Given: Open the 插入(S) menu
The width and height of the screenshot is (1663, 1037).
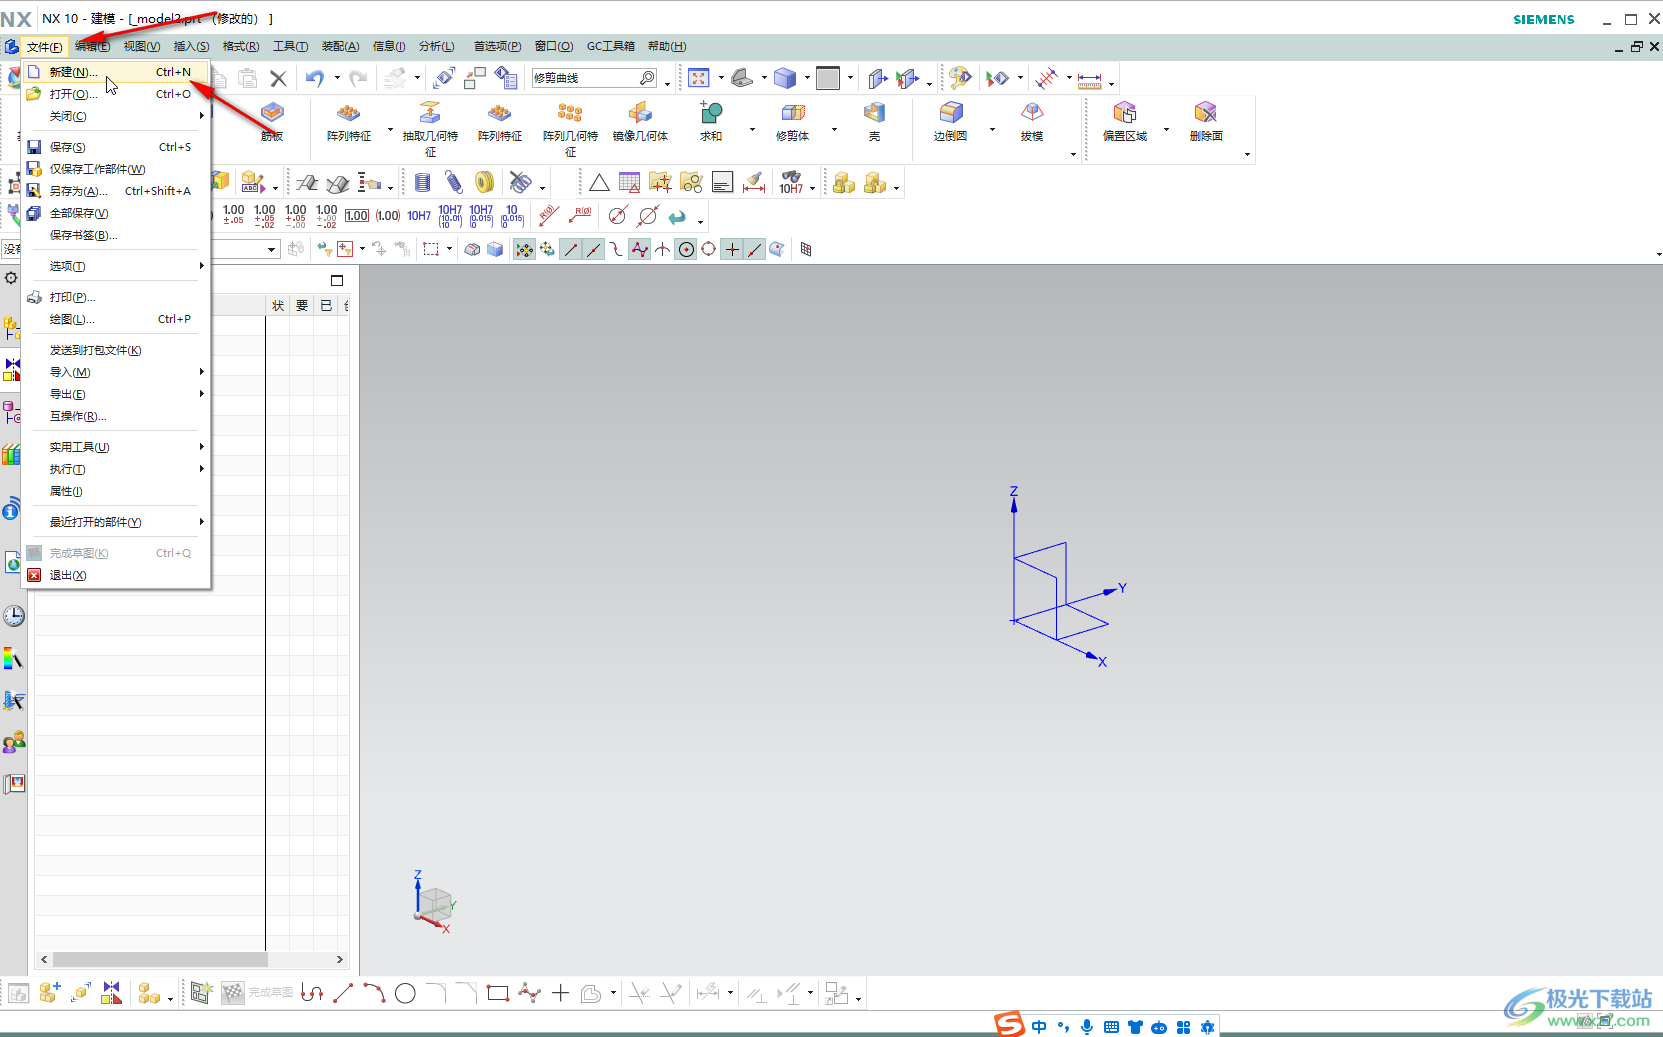Looking at the screenshot, I should coord(191,46).
